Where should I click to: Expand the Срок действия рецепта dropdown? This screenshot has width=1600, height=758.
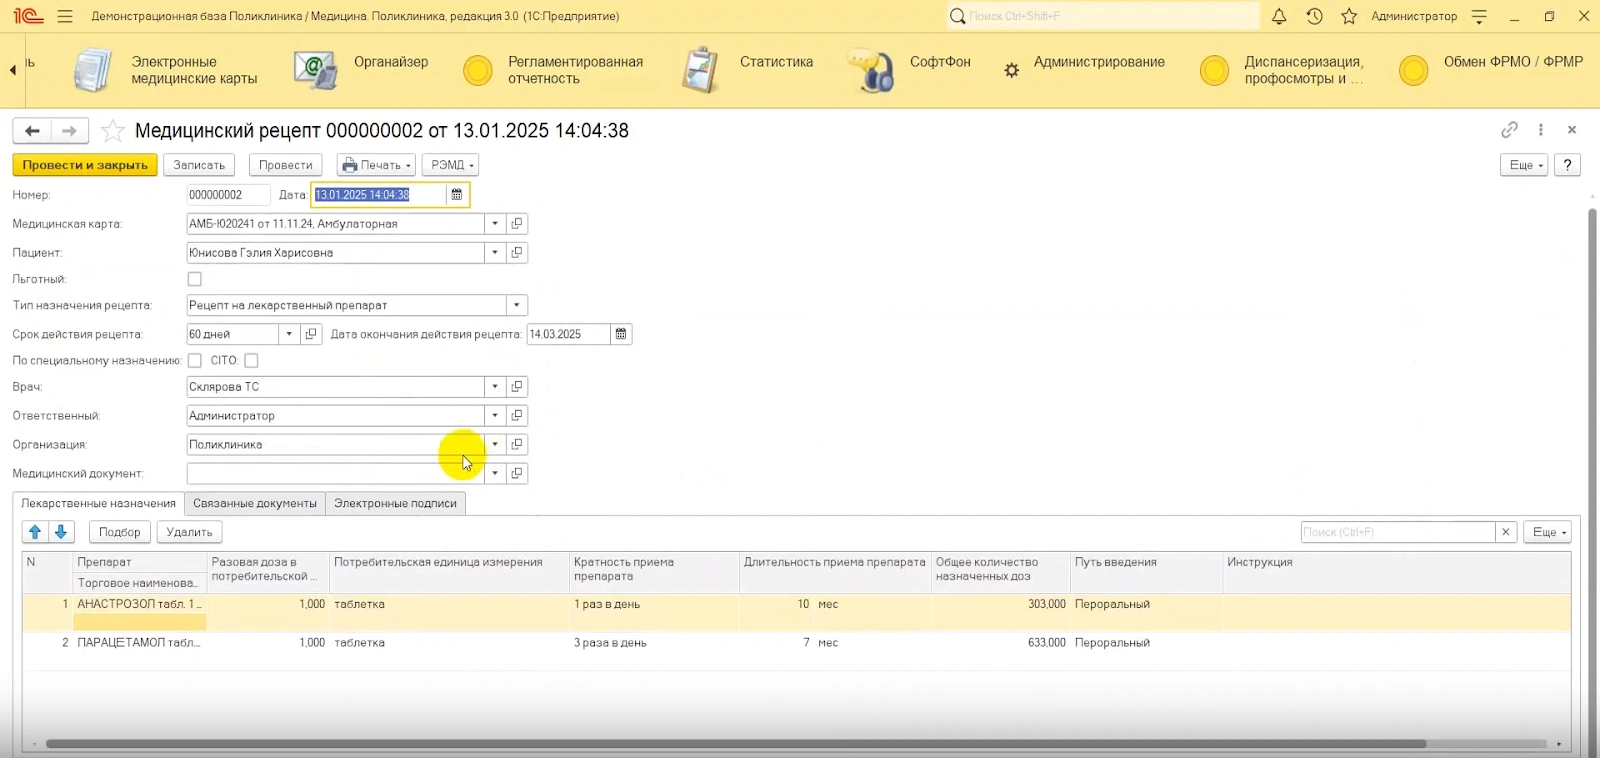289,334
